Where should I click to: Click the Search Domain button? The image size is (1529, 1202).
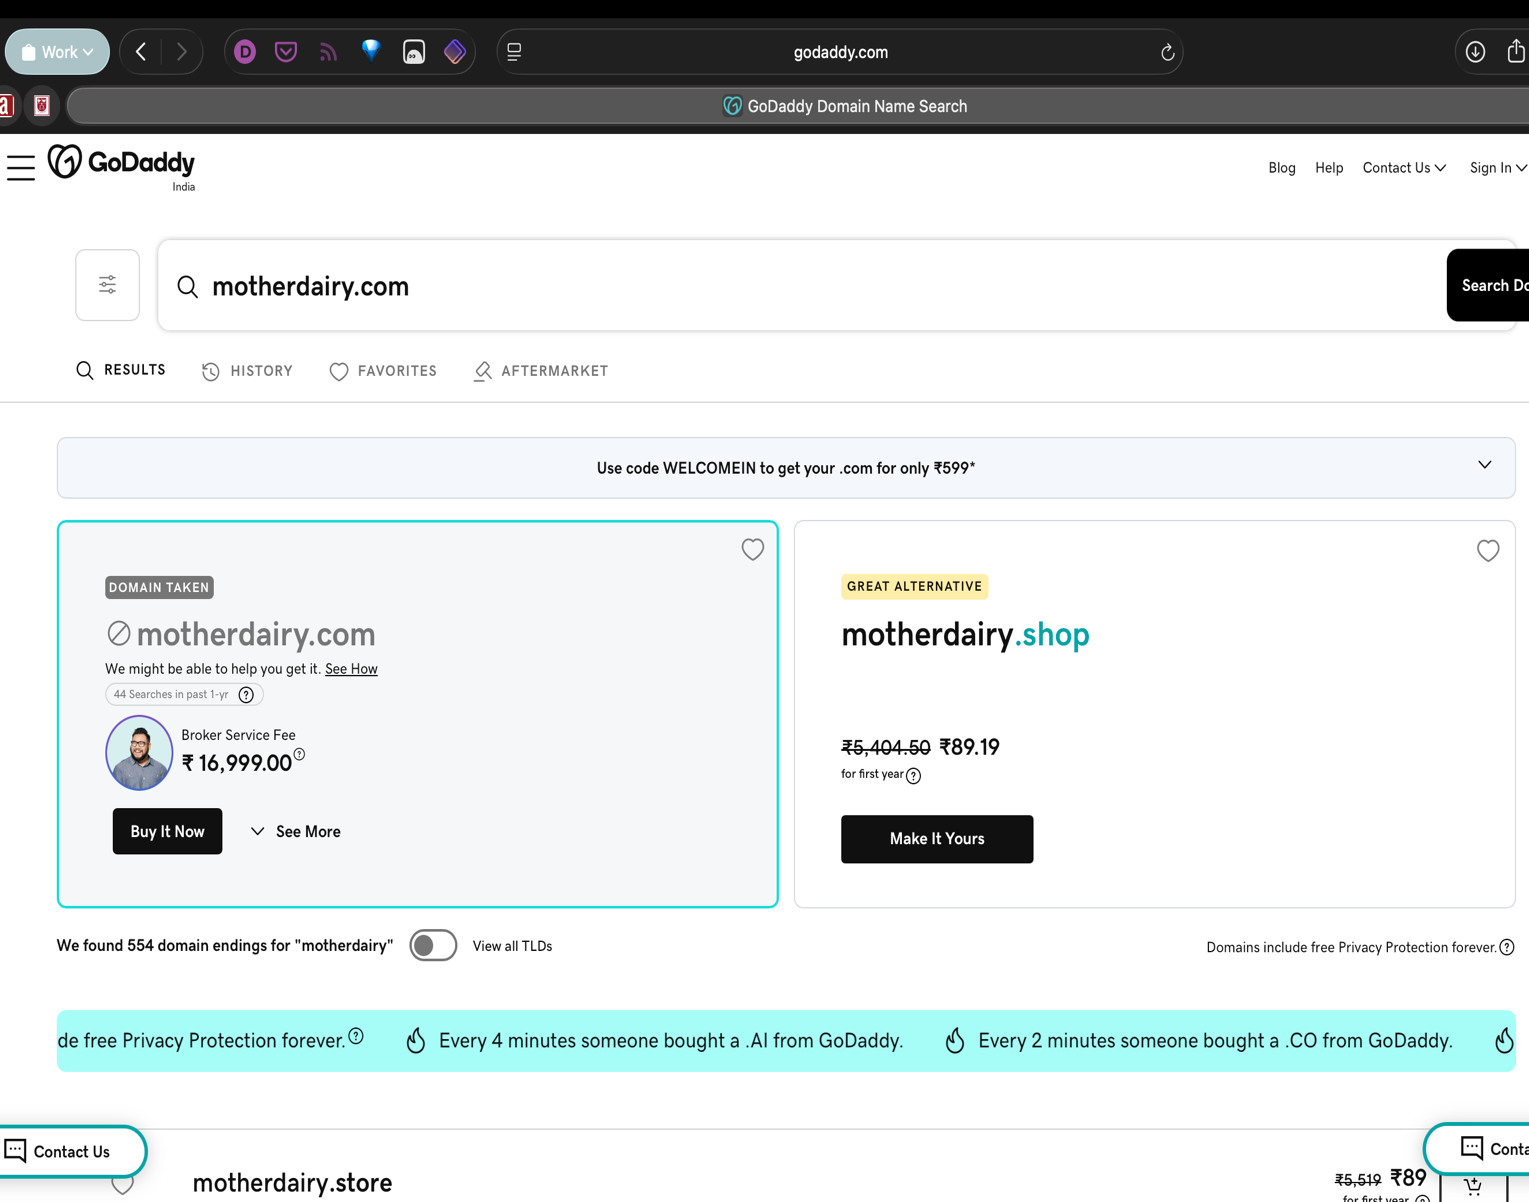pos(1488,286)
